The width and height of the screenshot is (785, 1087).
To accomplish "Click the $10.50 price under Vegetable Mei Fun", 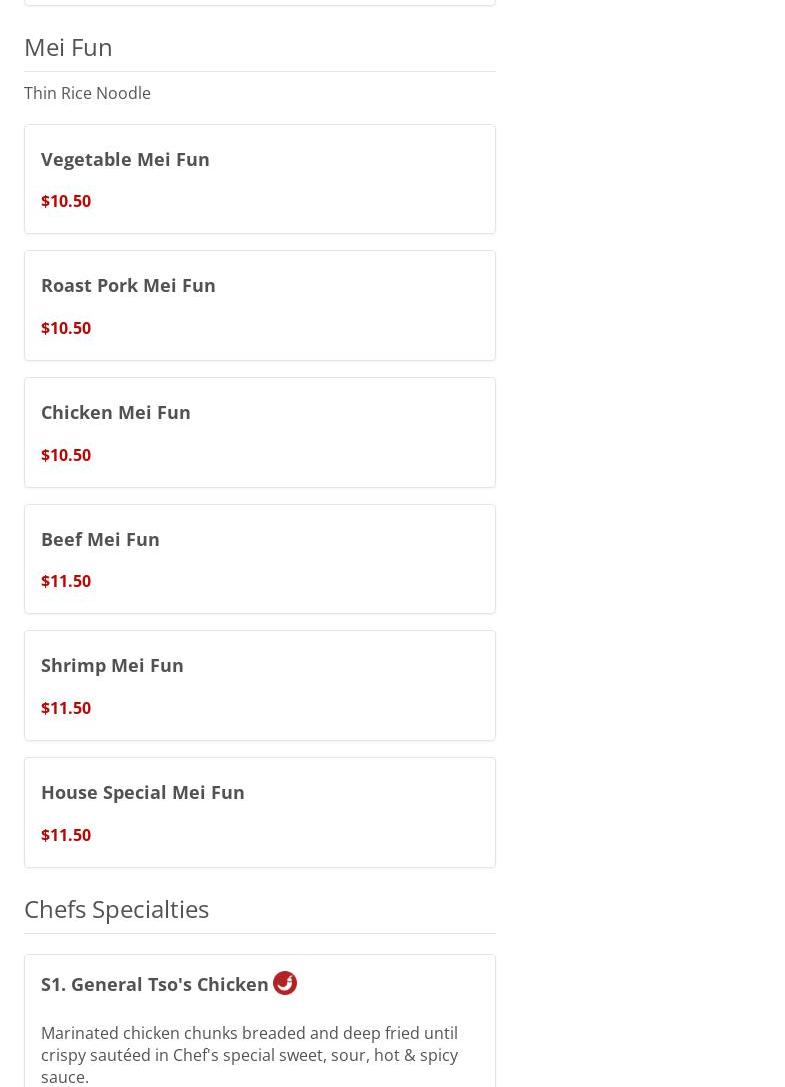I will (66, 201).
